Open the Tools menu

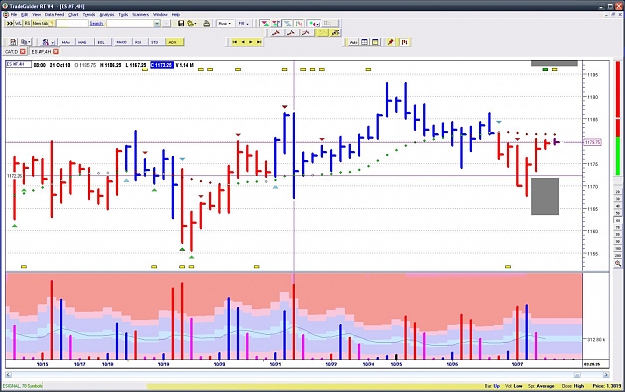click(123, 14)
